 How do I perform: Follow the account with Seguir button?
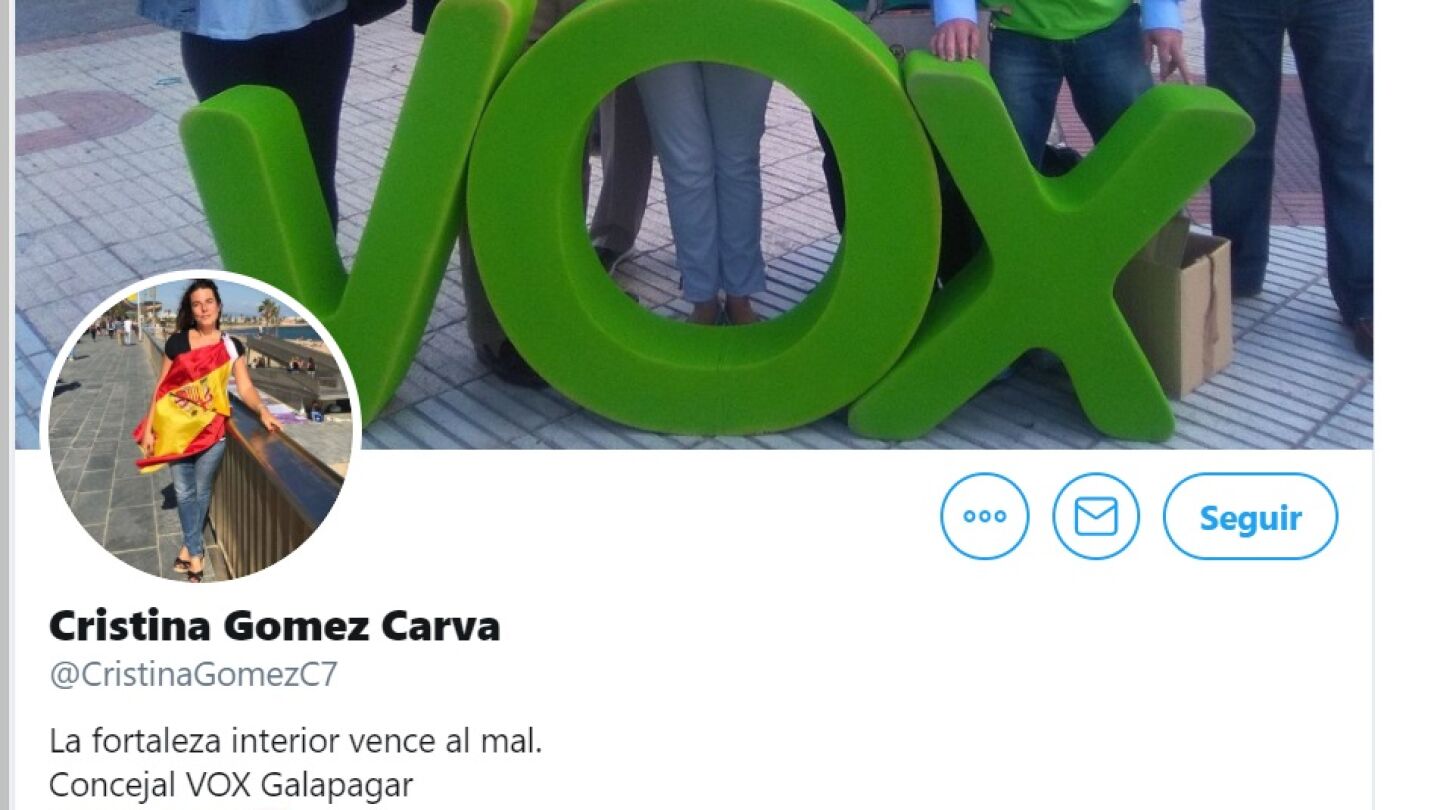(1250, 516)
